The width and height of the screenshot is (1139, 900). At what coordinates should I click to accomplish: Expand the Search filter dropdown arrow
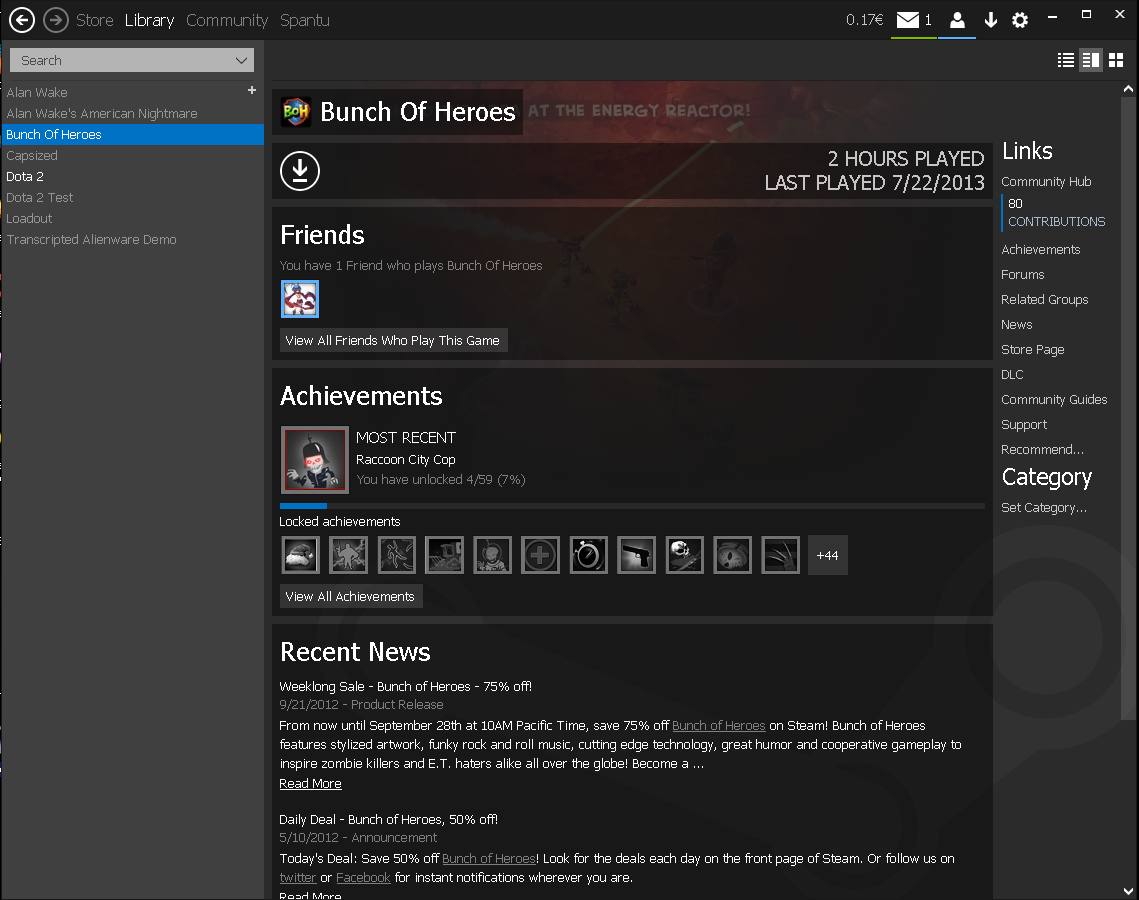coord(241,60)
